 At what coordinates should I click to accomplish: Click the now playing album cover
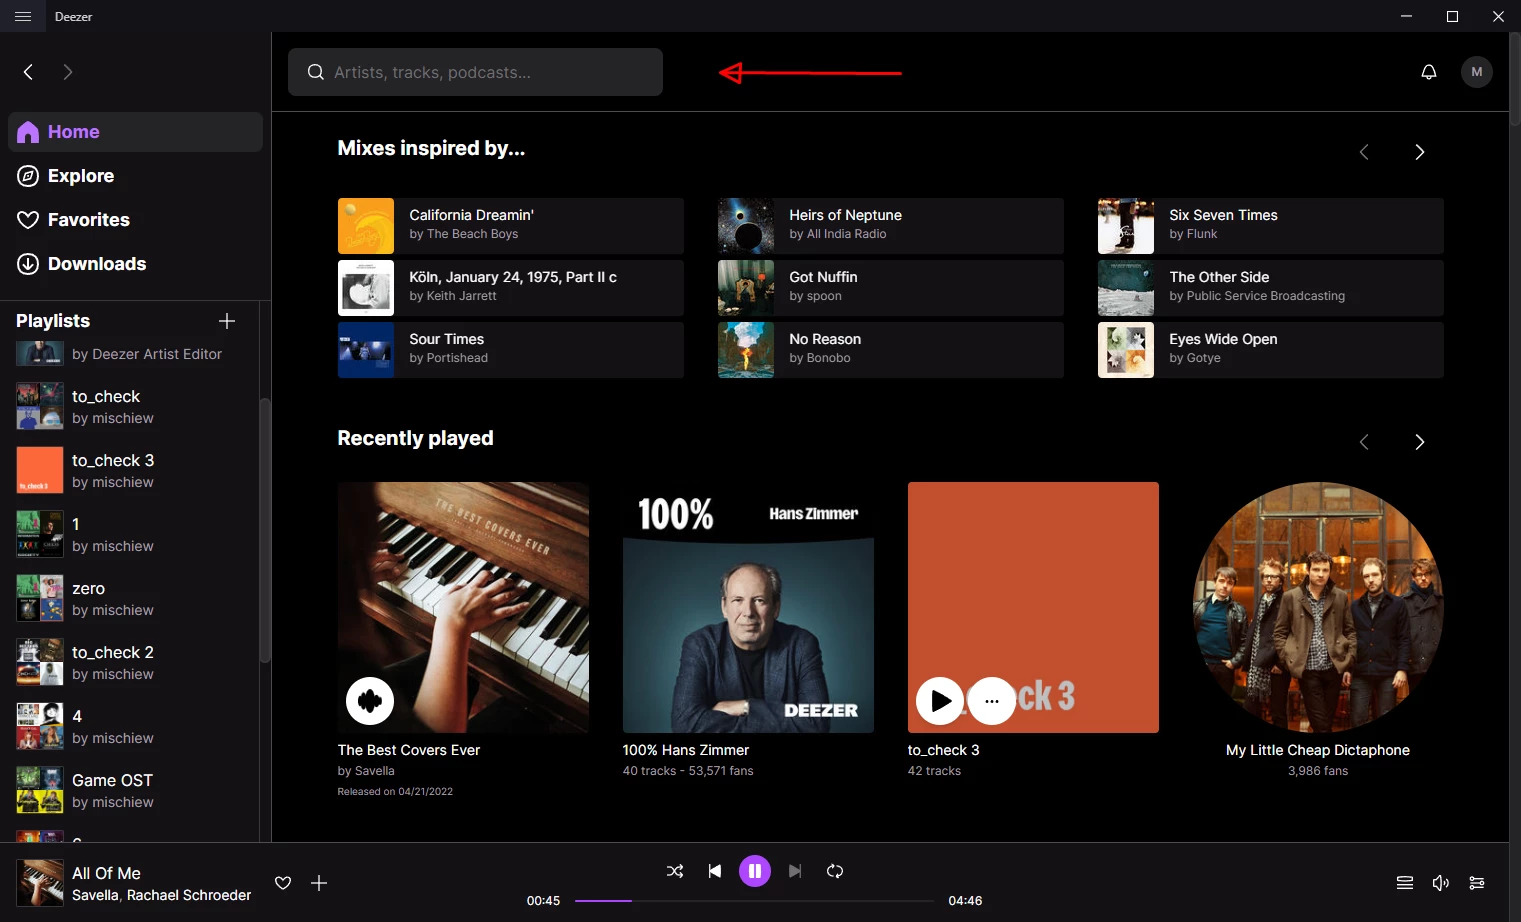tap(40, 883)
